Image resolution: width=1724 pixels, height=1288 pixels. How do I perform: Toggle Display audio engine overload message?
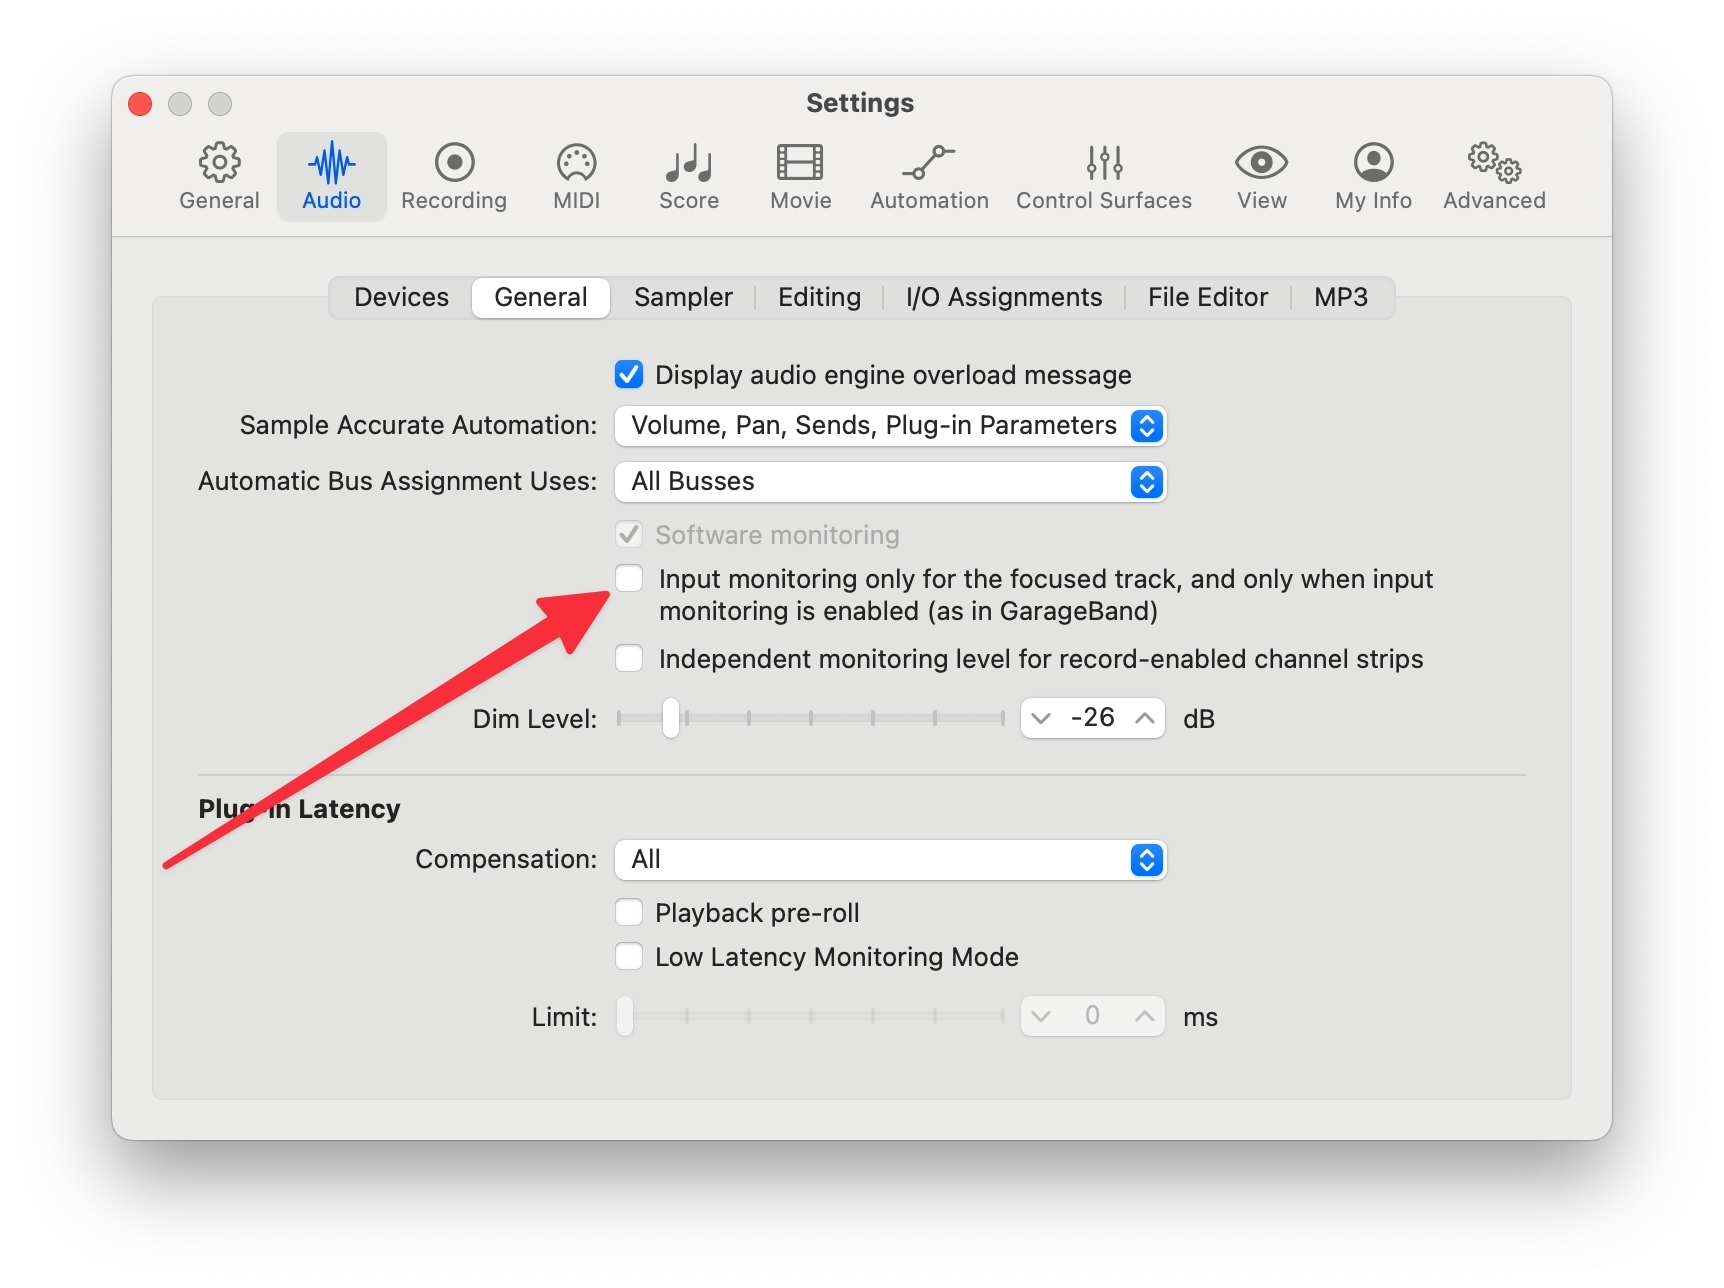tap(629, 375)
